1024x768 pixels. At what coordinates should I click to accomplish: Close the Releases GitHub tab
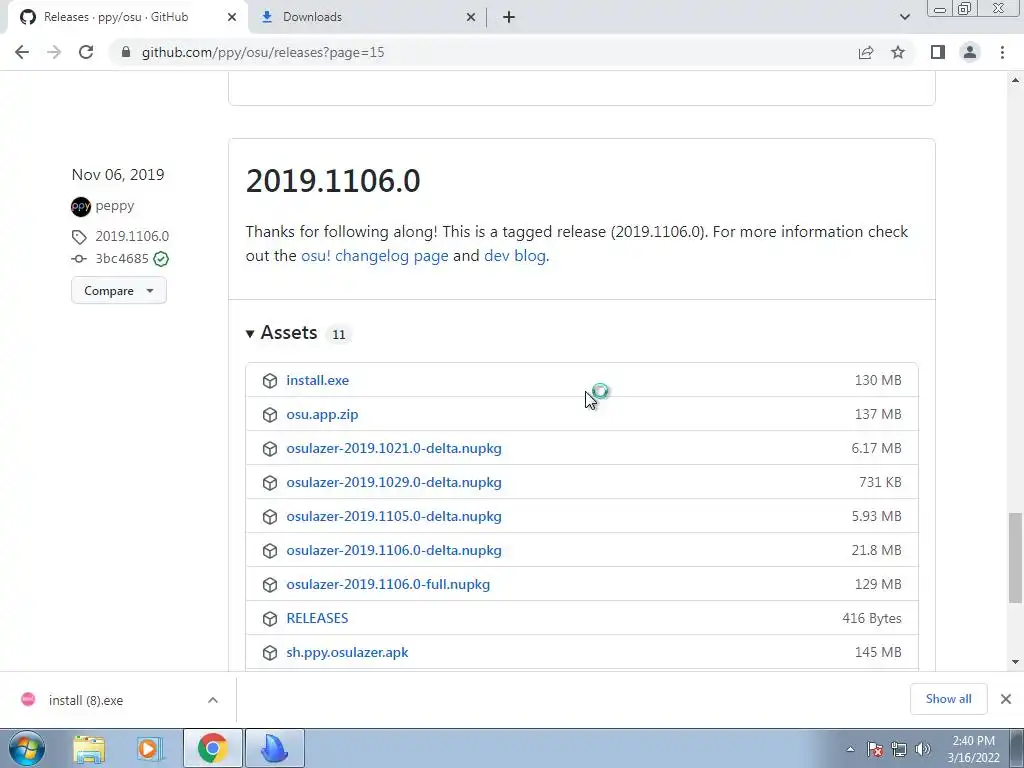(x=232, y=17)
